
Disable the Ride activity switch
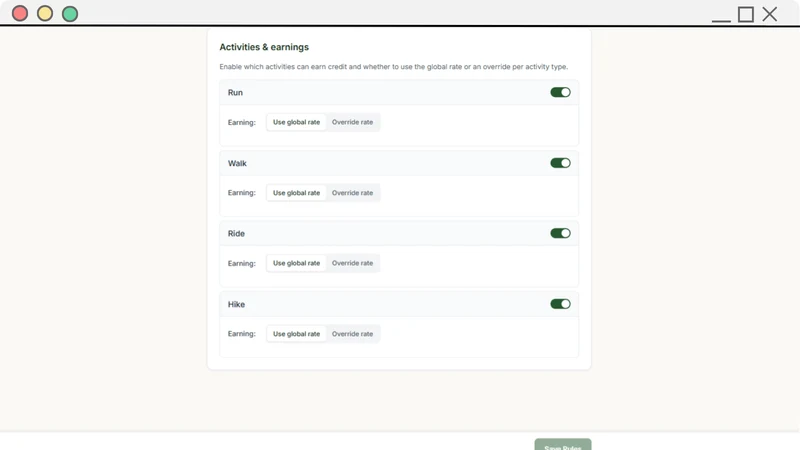pyautogui.click(x=560, y=233)
